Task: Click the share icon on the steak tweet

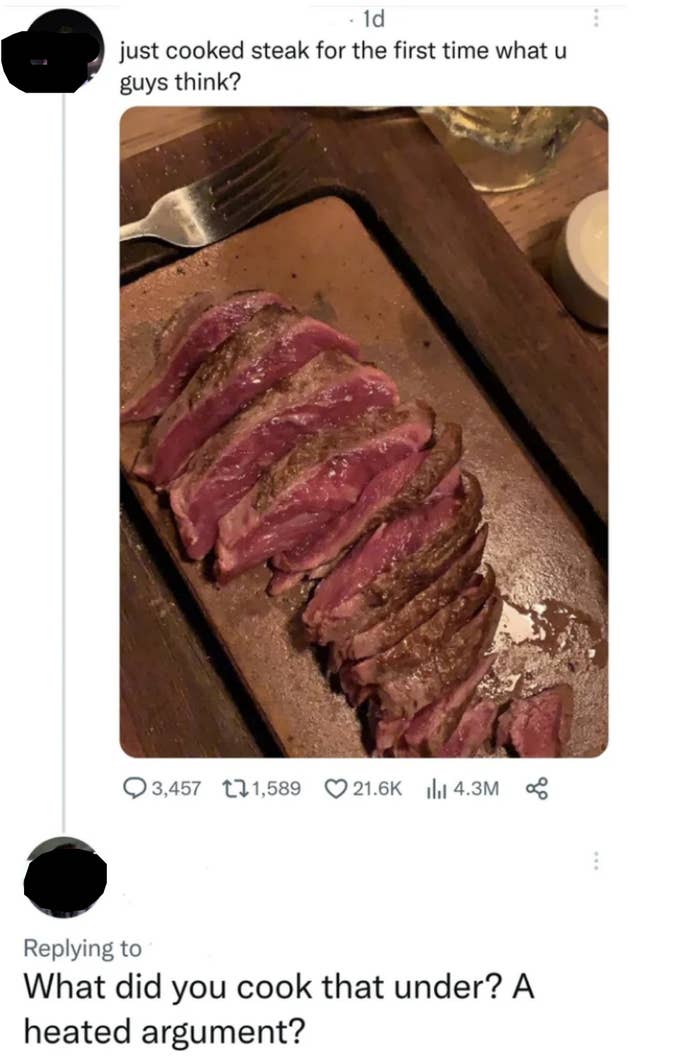Action: point(537,789)
